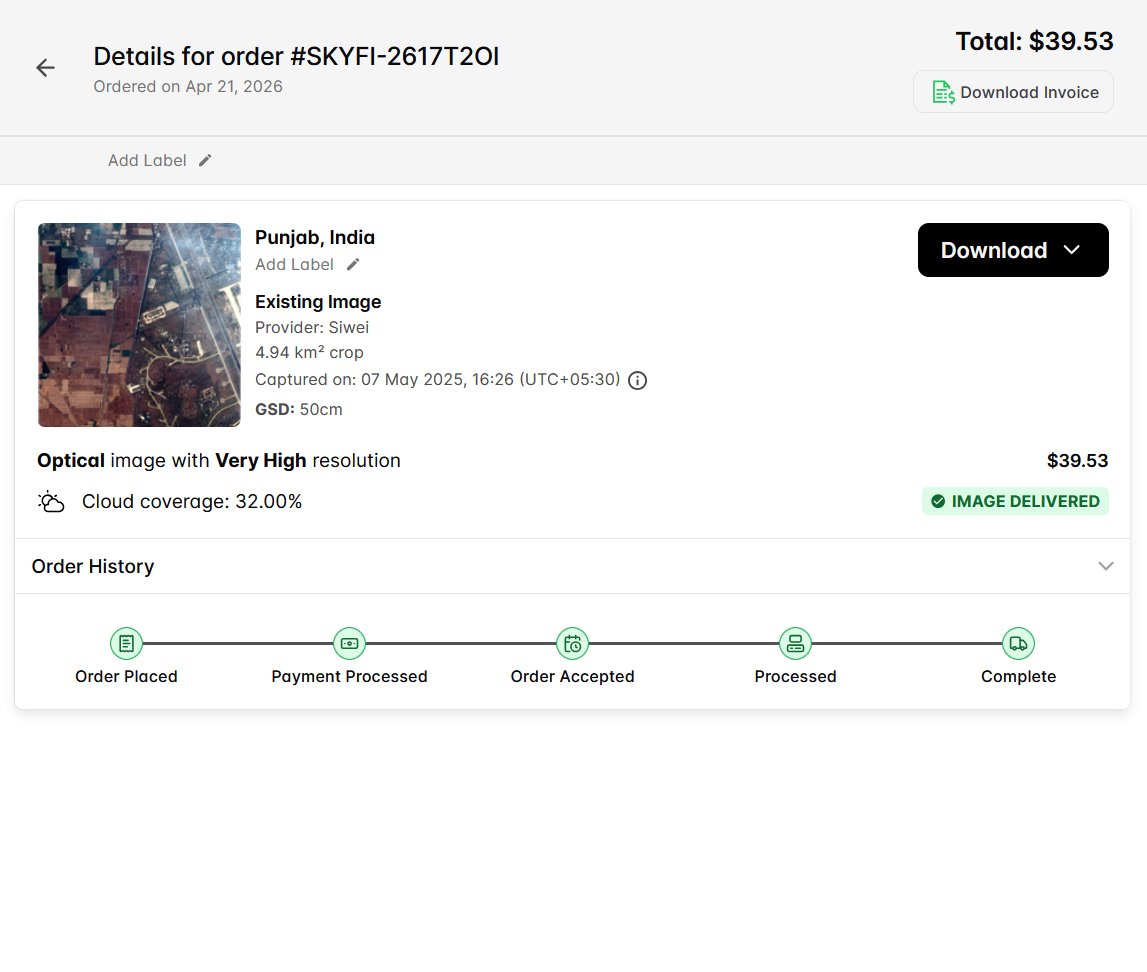
Task: Click the top Add Label text under order title
Action: (x=147, y=160)
